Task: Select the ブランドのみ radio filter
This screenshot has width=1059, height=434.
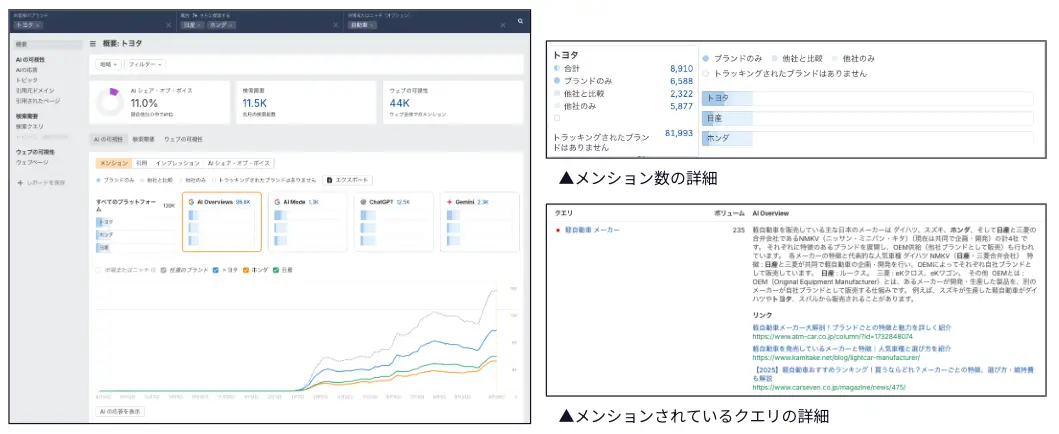Action: pyautogui.click(x=99, y=180)
